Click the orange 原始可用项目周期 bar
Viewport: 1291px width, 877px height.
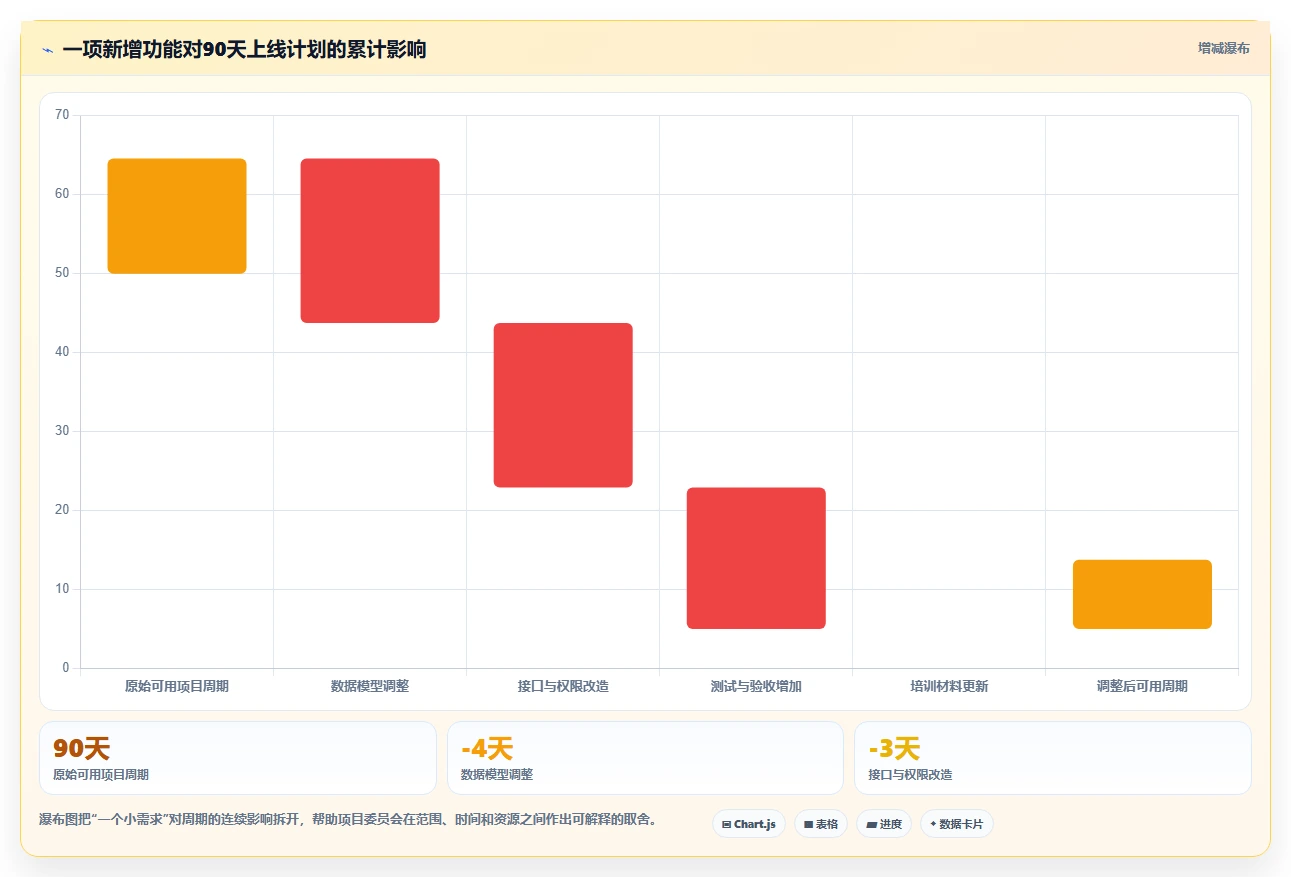pyautogui.click(x=177, y=216)
